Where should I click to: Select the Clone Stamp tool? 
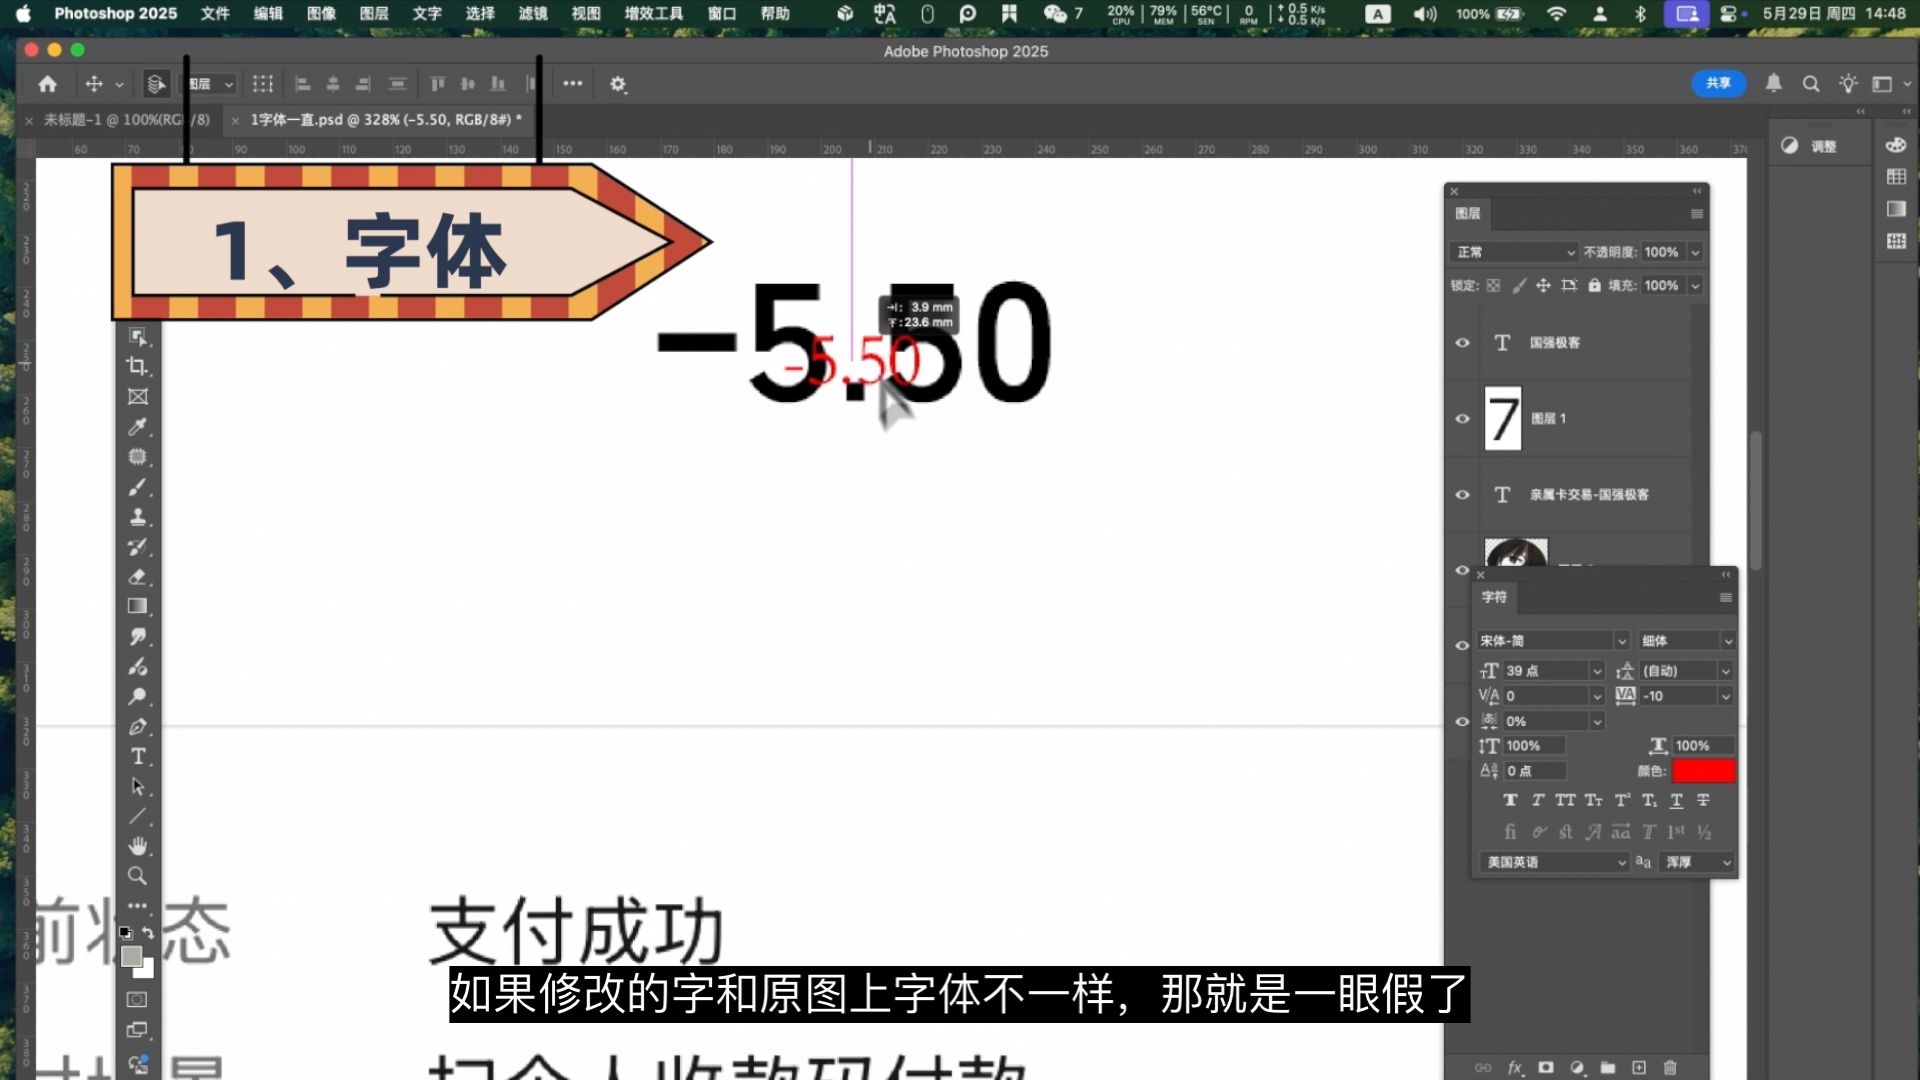pos(137,517)
